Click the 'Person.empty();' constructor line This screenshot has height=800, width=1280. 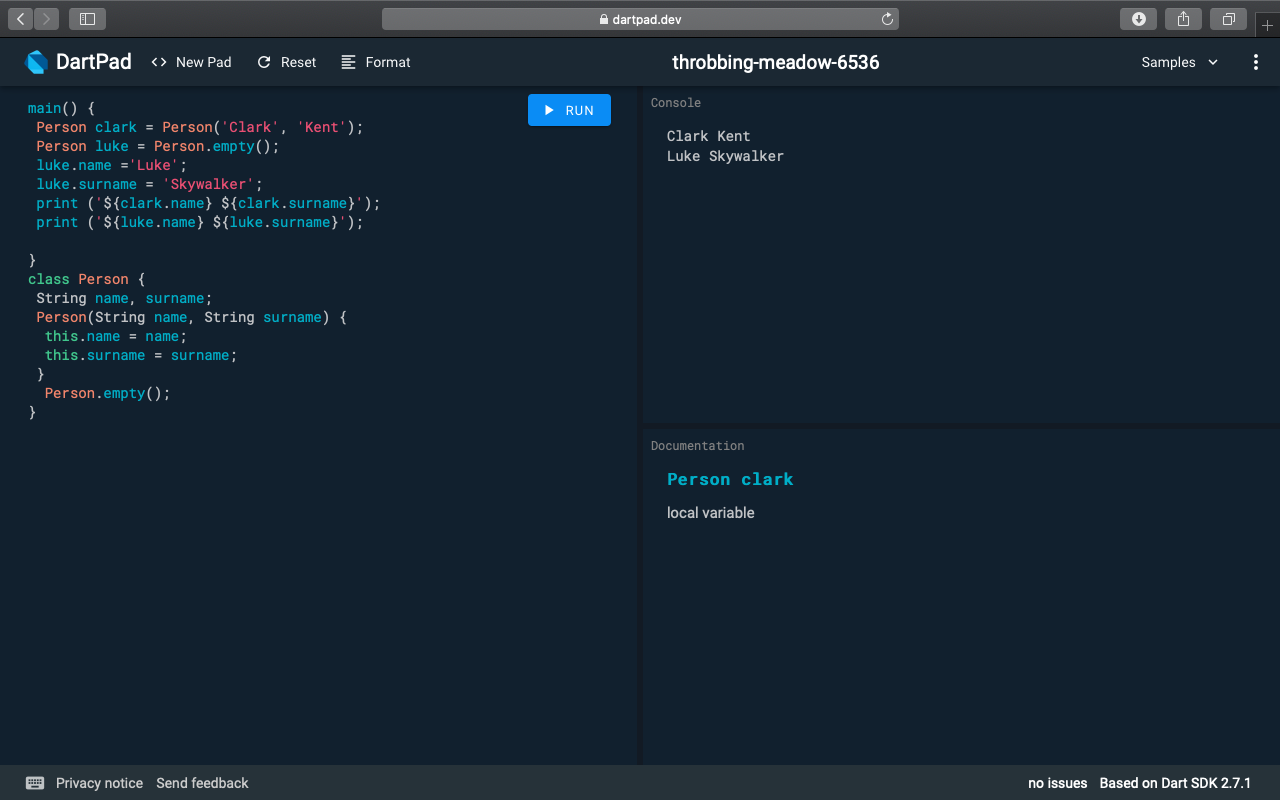point(108,393)
